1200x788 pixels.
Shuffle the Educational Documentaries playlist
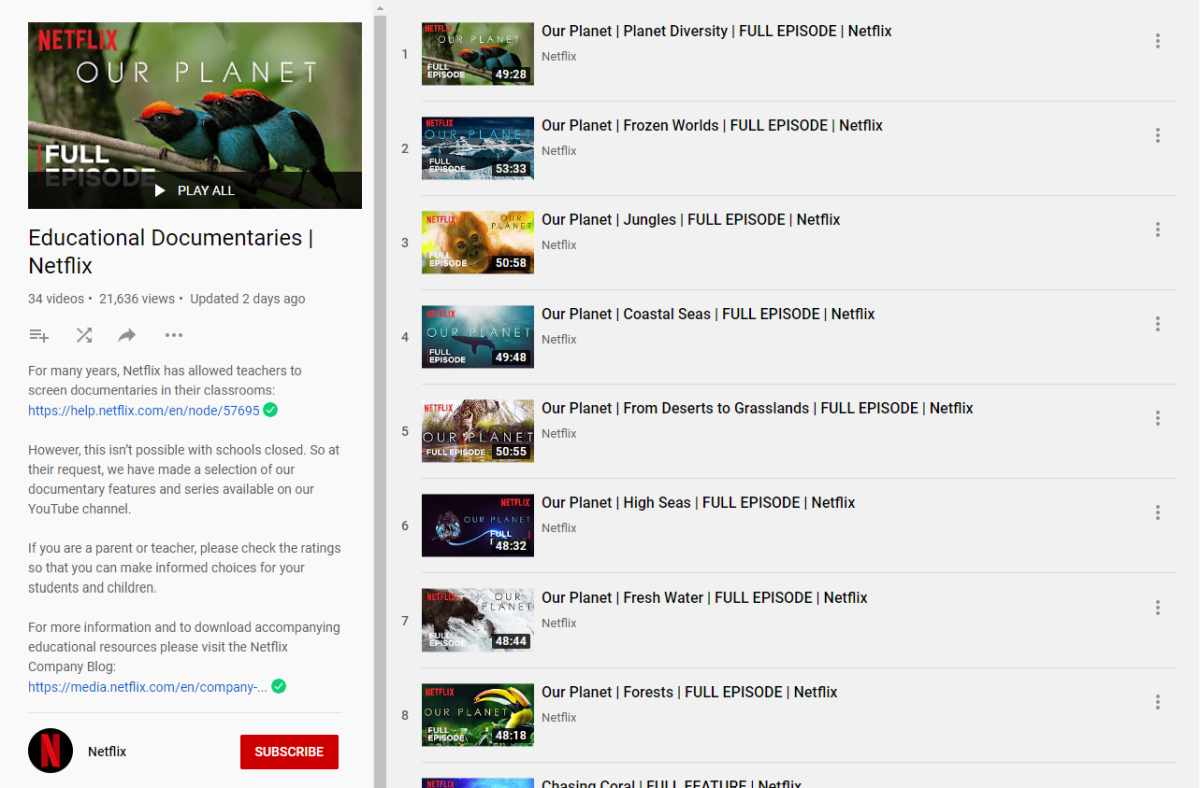point(84,335)
